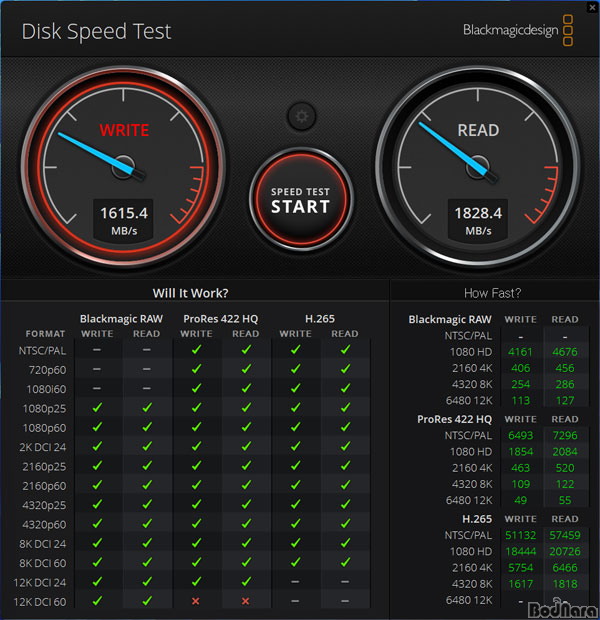Click H.265 read check for 1080i60
Viewport: 600px width, 620px height.
point(345,388)
